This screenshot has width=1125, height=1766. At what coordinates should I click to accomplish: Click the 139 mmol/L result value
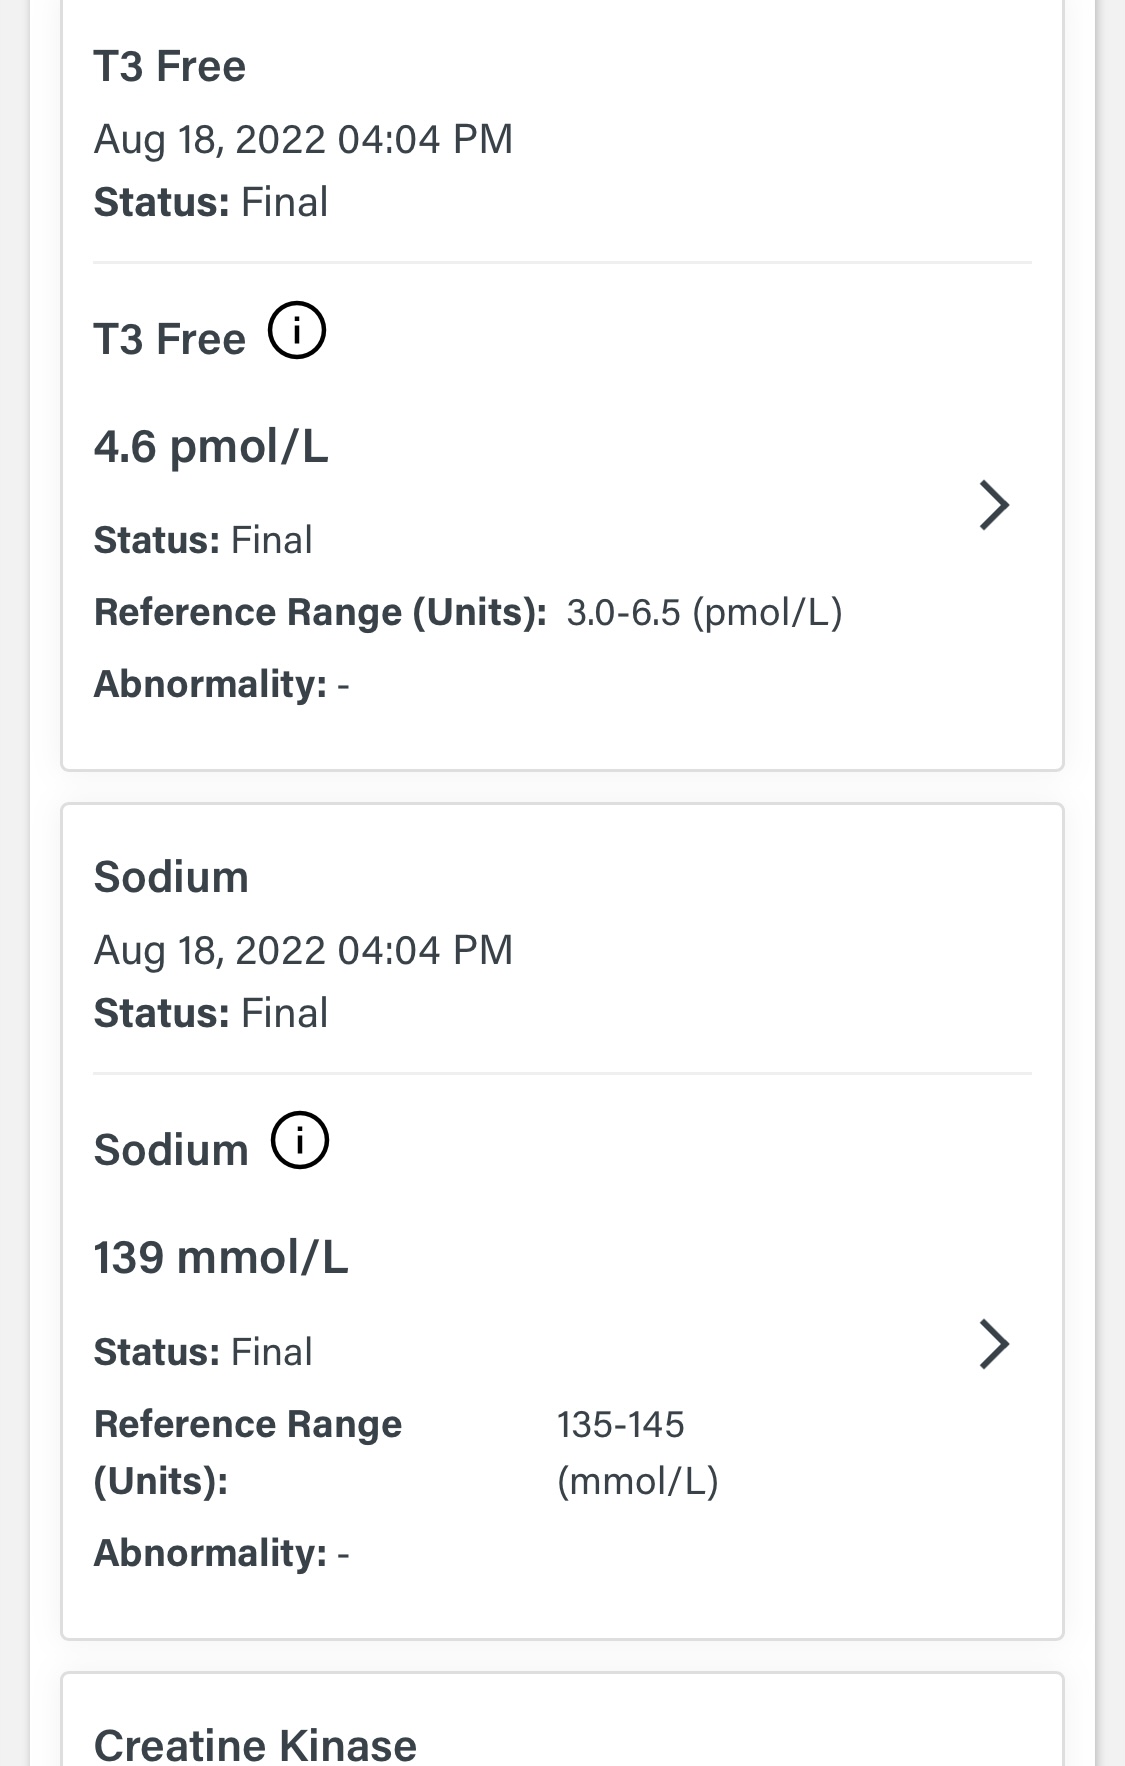[x=221, y=1257]
